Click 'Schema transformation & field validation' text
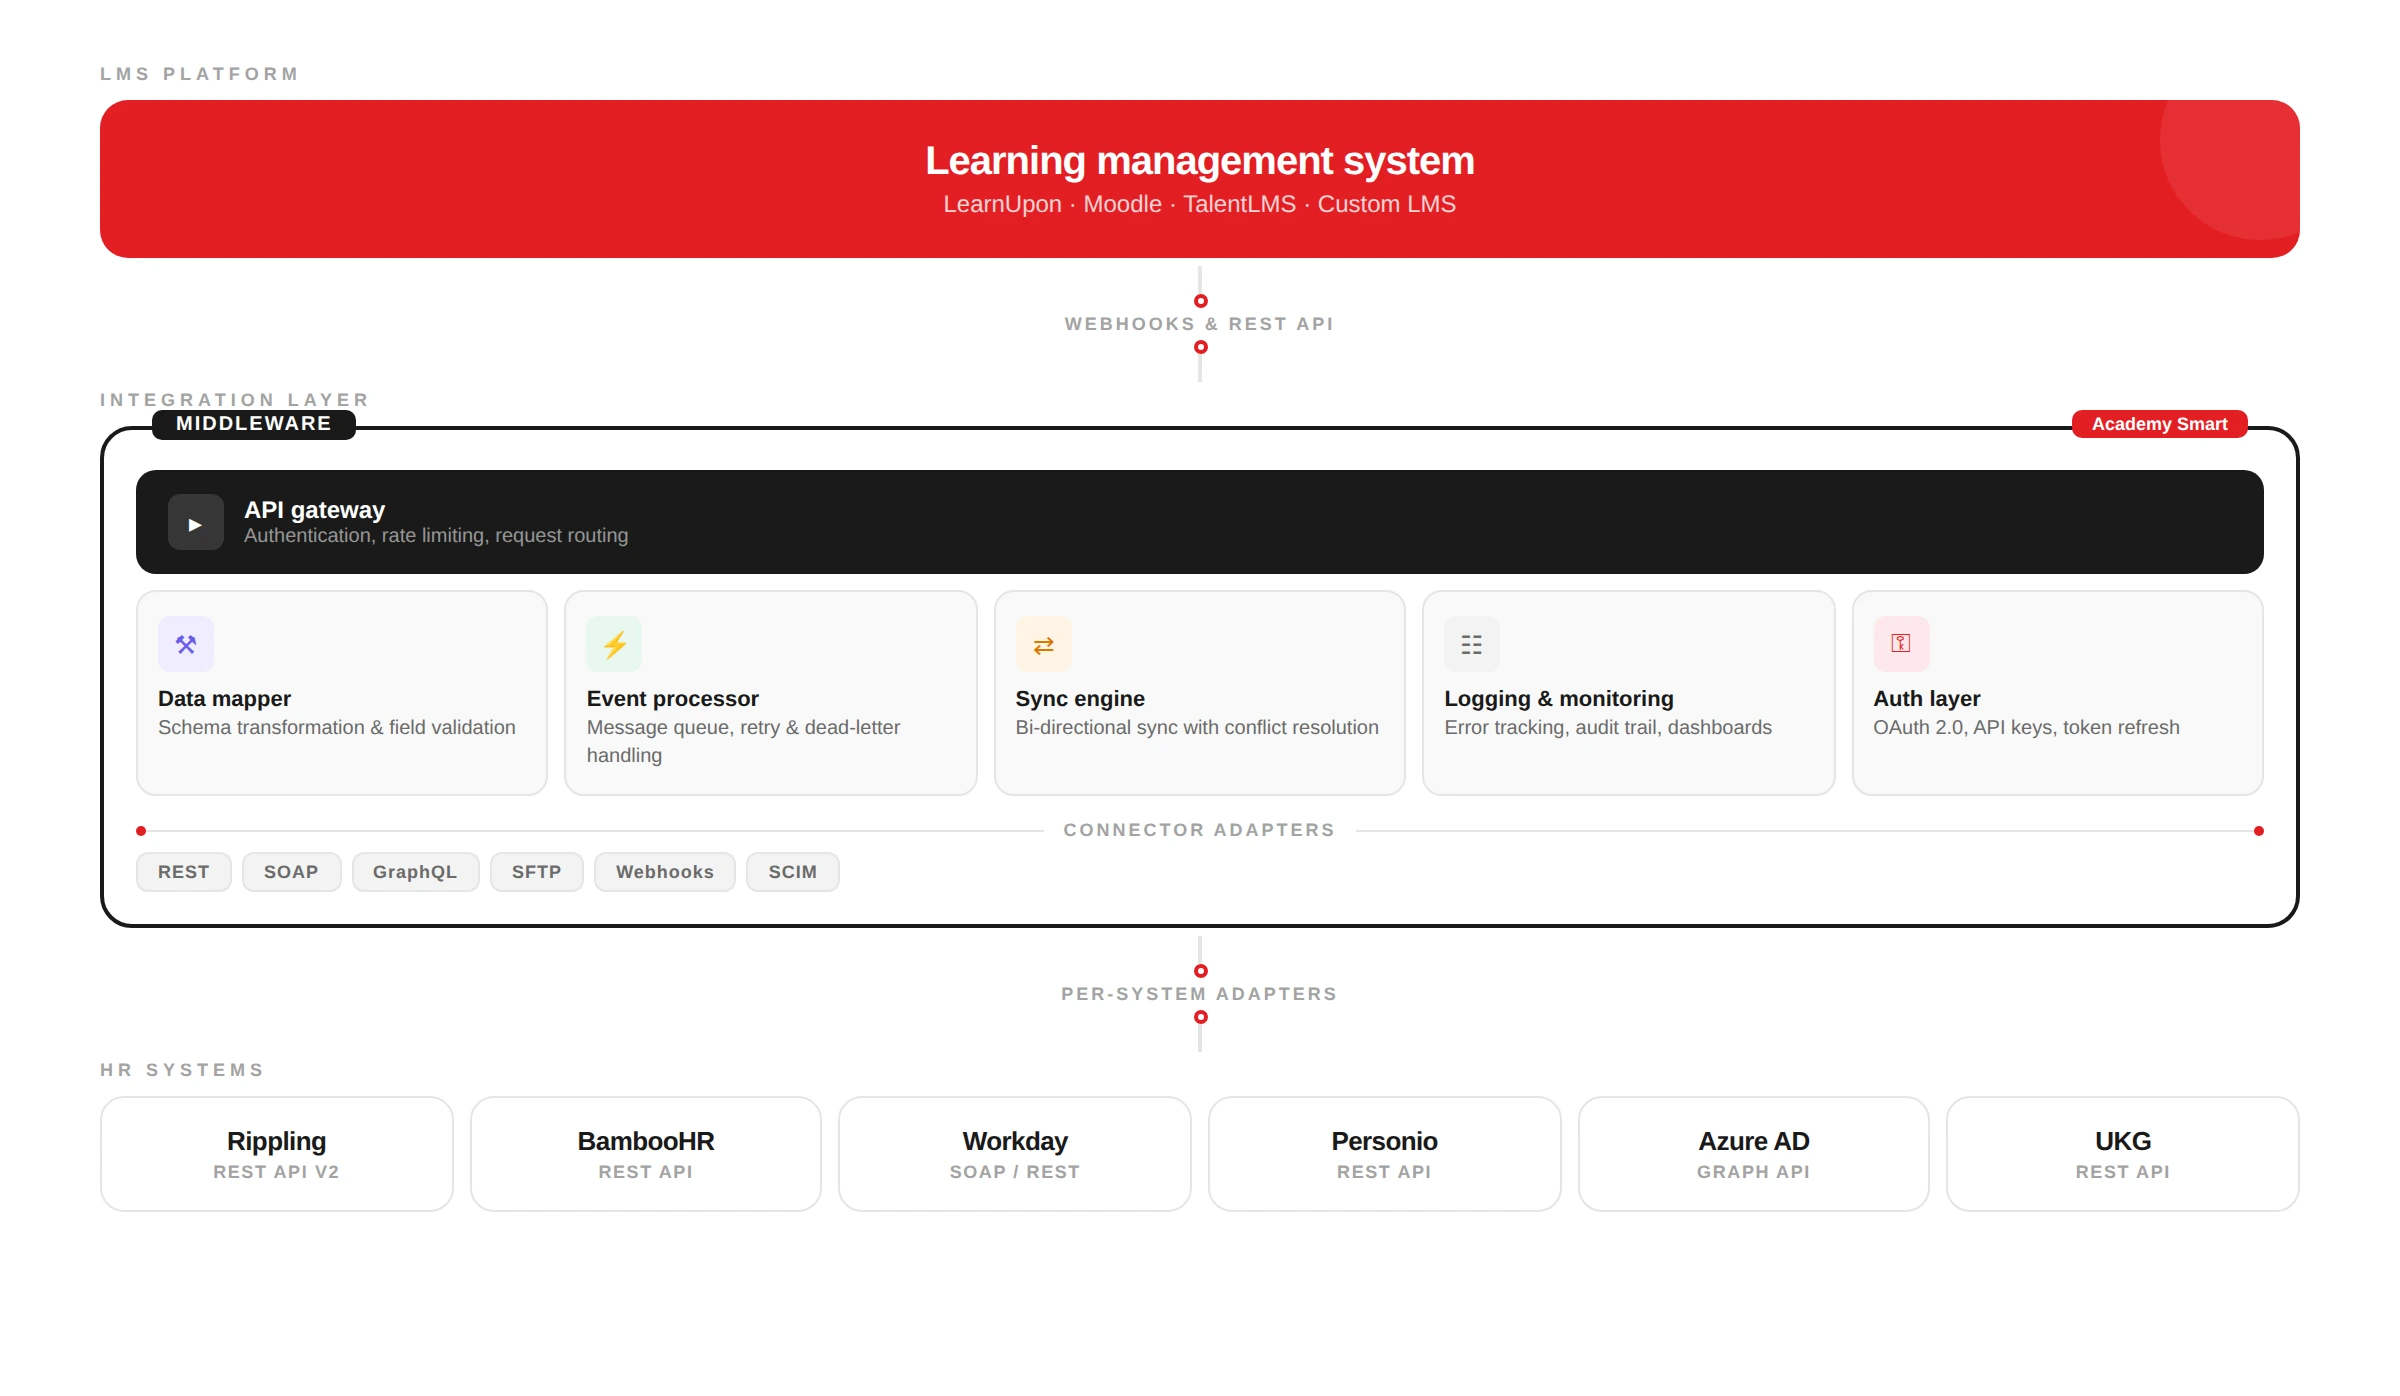 [x=337, y=728]
